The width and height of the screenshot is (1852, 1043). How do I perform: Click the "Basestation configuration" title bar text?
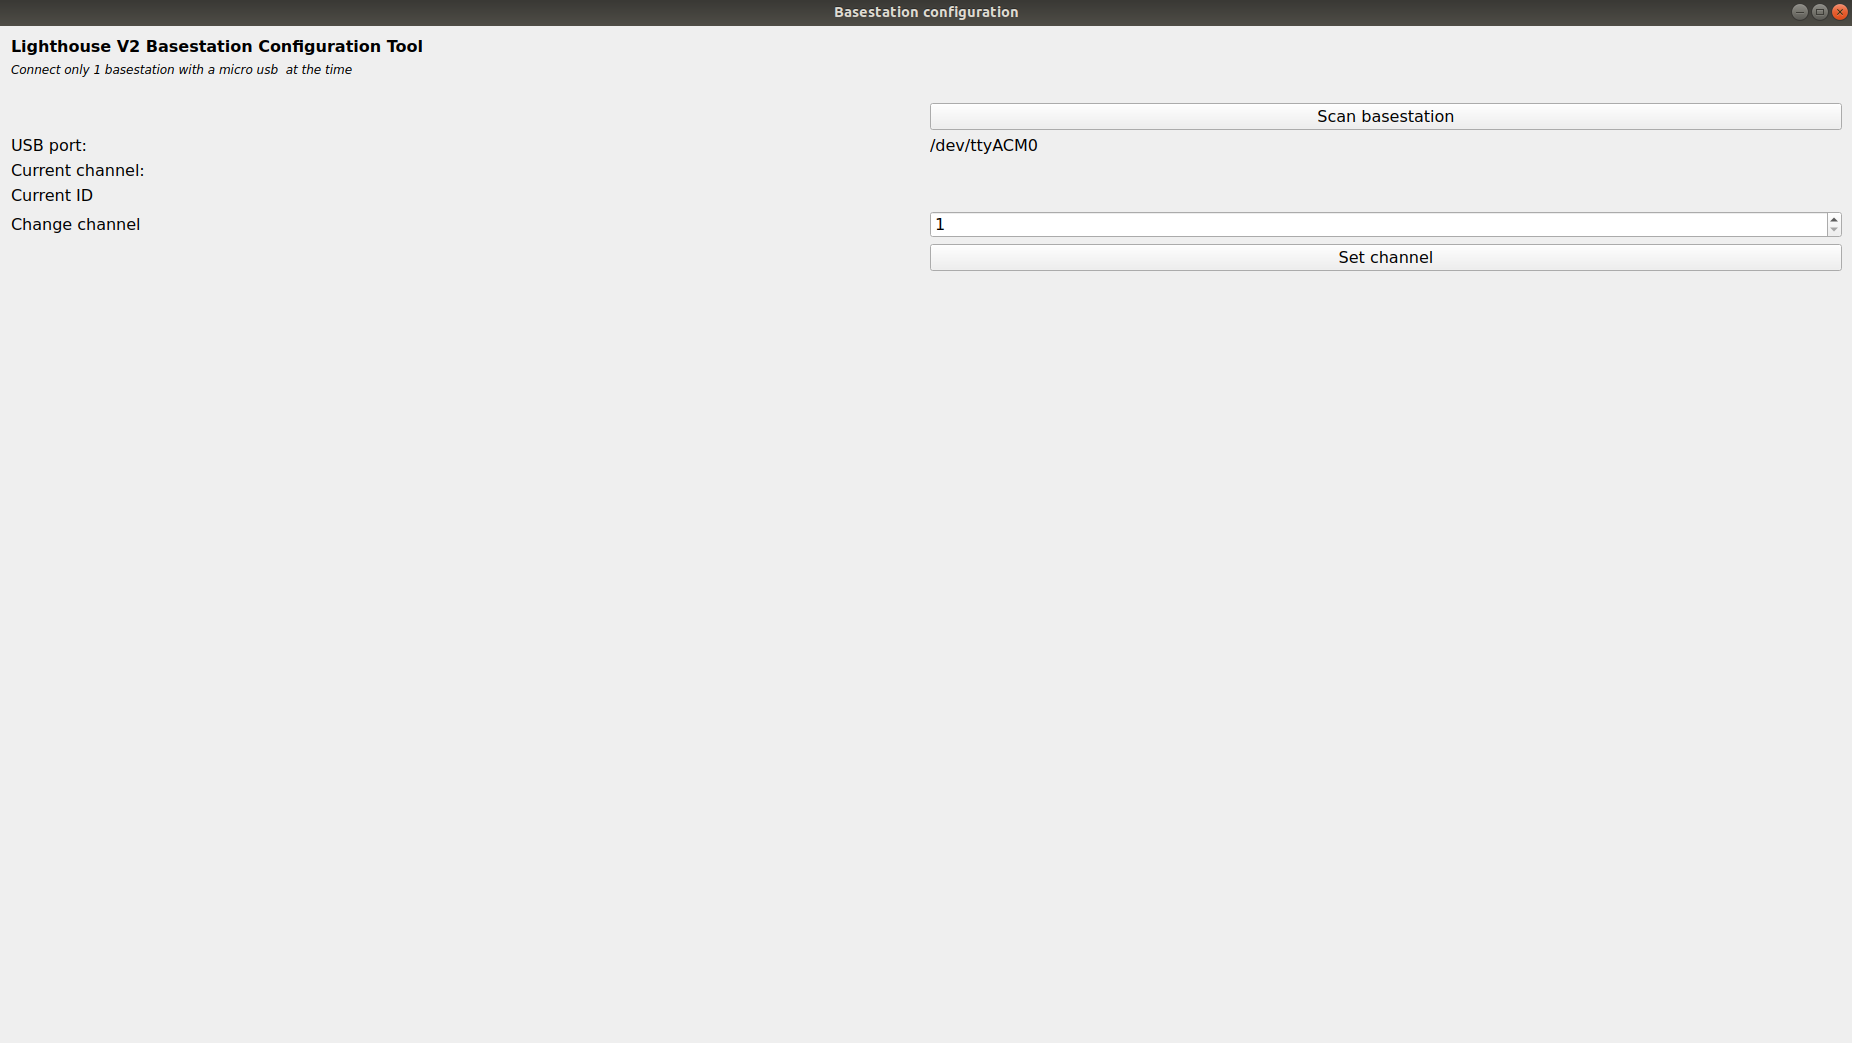926,12
